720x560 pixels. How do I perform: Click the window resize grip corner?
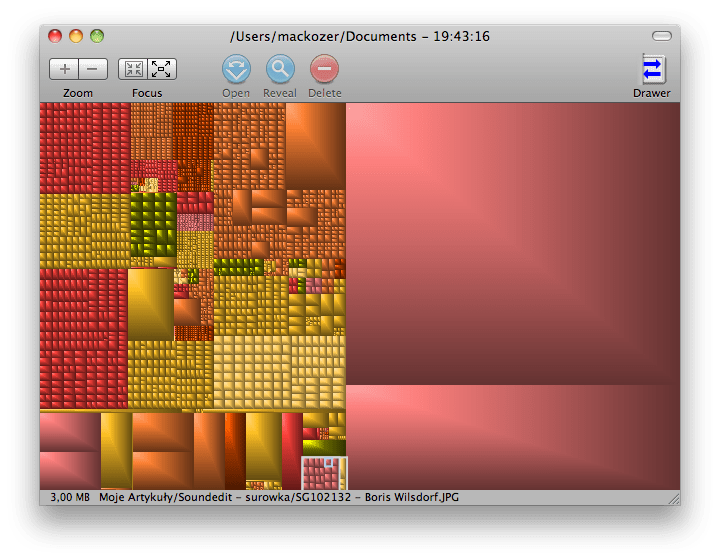(x=674, y=498)
